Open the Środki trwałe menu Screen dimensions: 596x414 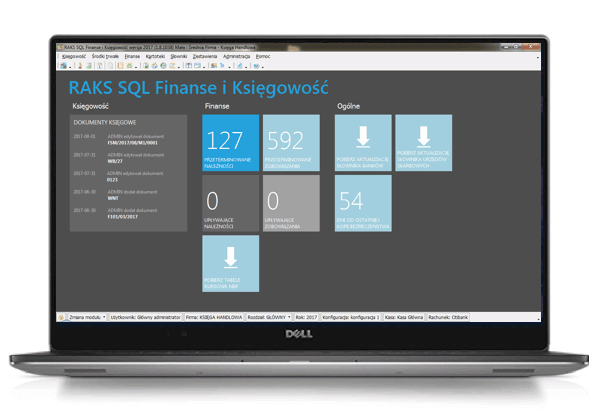105,56
